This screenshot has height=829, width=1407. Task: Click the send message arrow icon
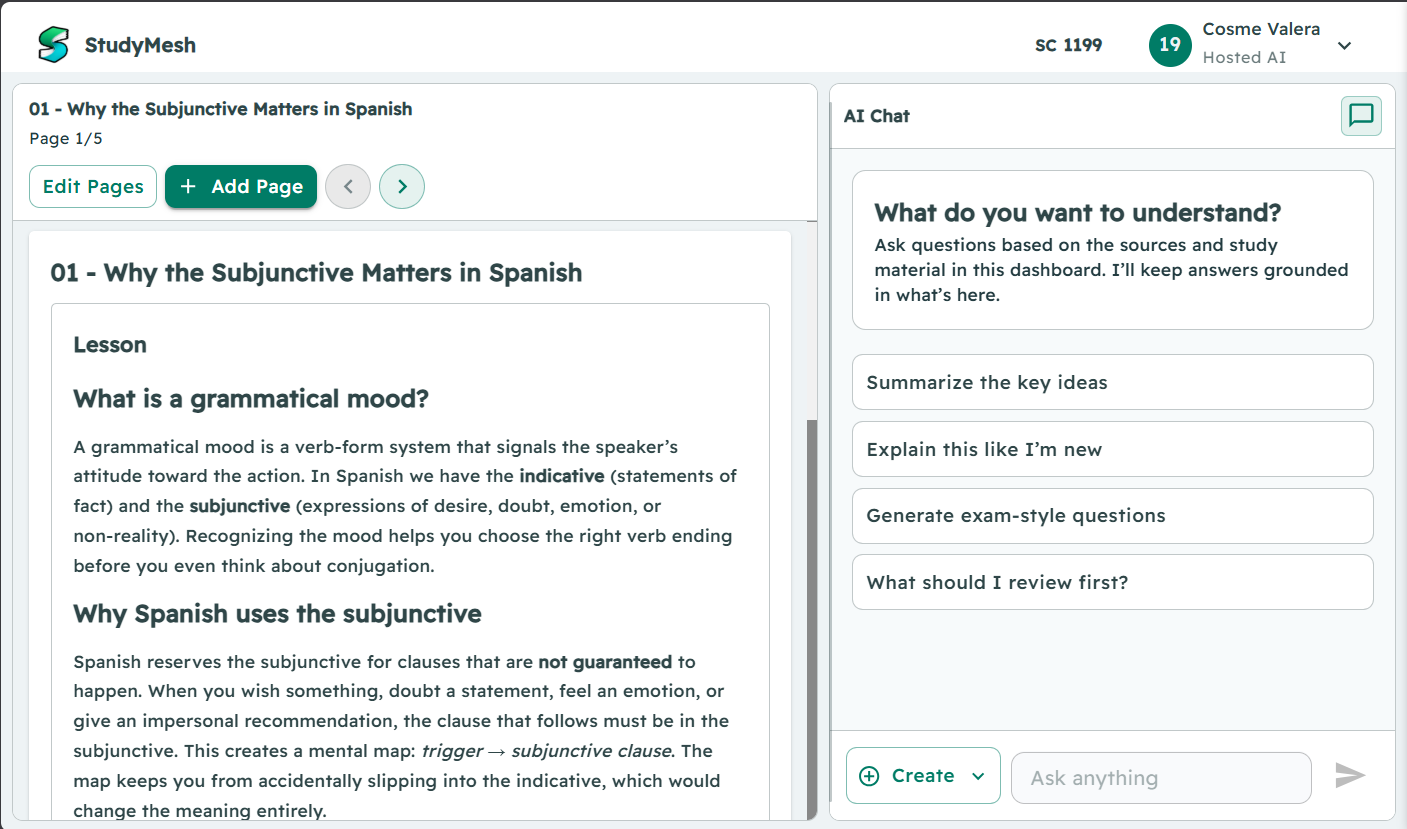click(x=1350, y=775)
